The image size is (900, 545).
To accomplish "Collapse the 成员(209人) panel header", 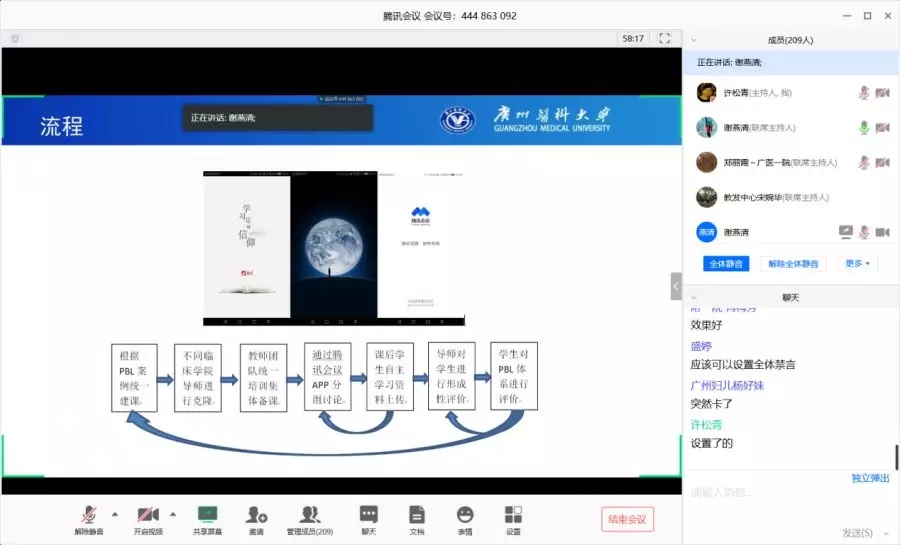I will pos(693,40).
